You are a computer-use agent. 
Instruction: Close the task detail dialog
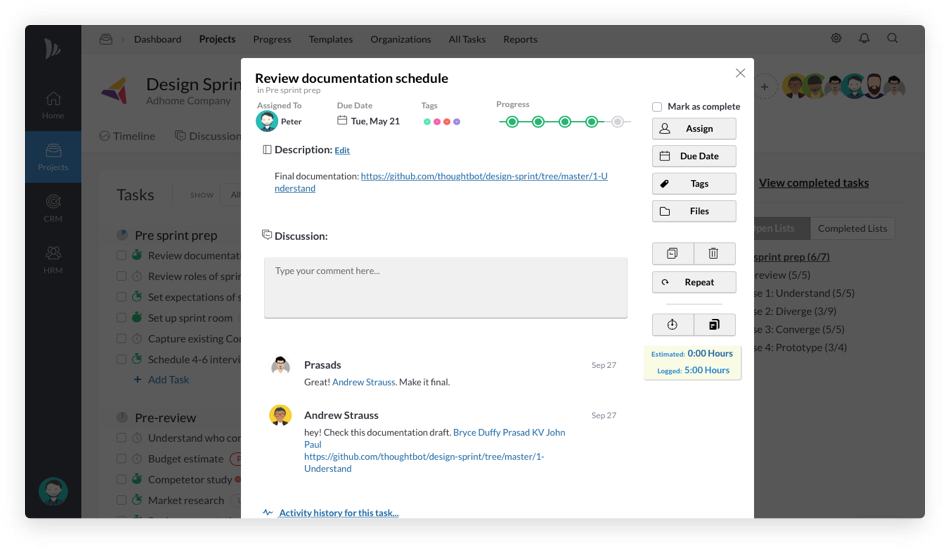click(740, 73)
